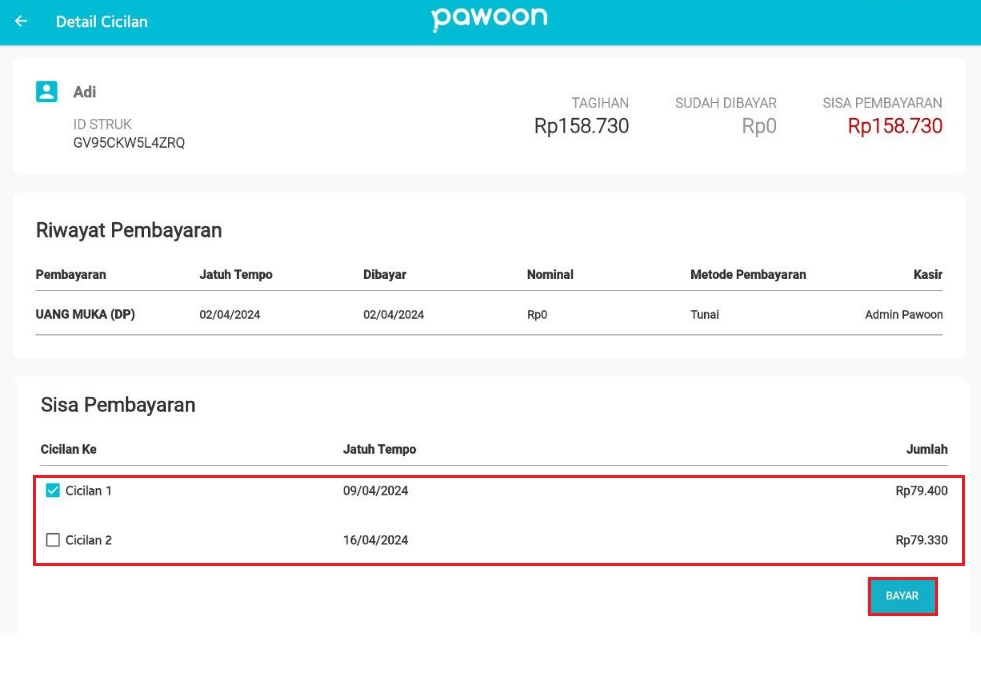981x677 pixels.
Task: Go back using the arrow icon
Action: pos(21,21)
